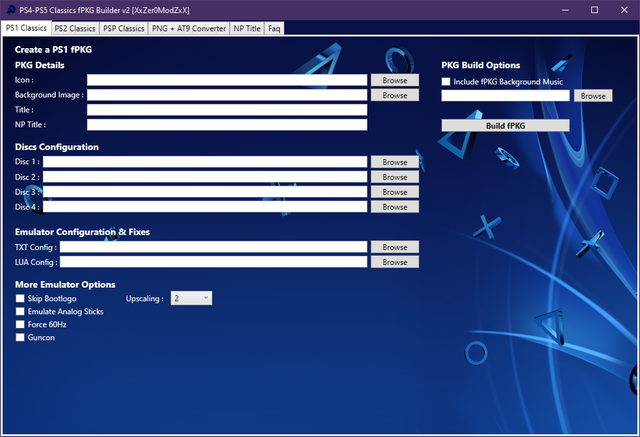Browse for the Icon file

(395, 80)
